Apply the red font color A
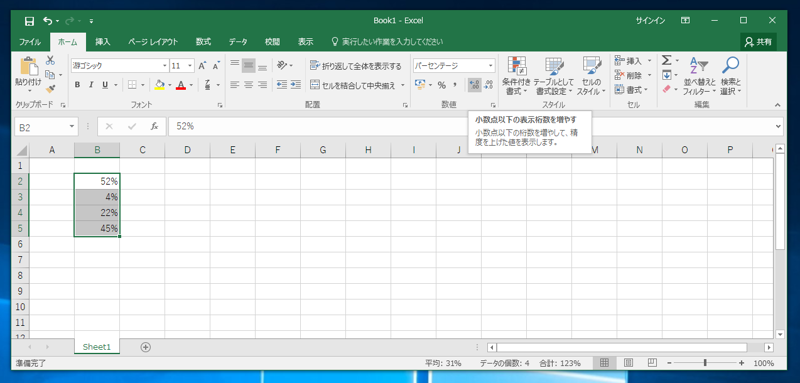800x383 pixels. [x=181, y=85]
